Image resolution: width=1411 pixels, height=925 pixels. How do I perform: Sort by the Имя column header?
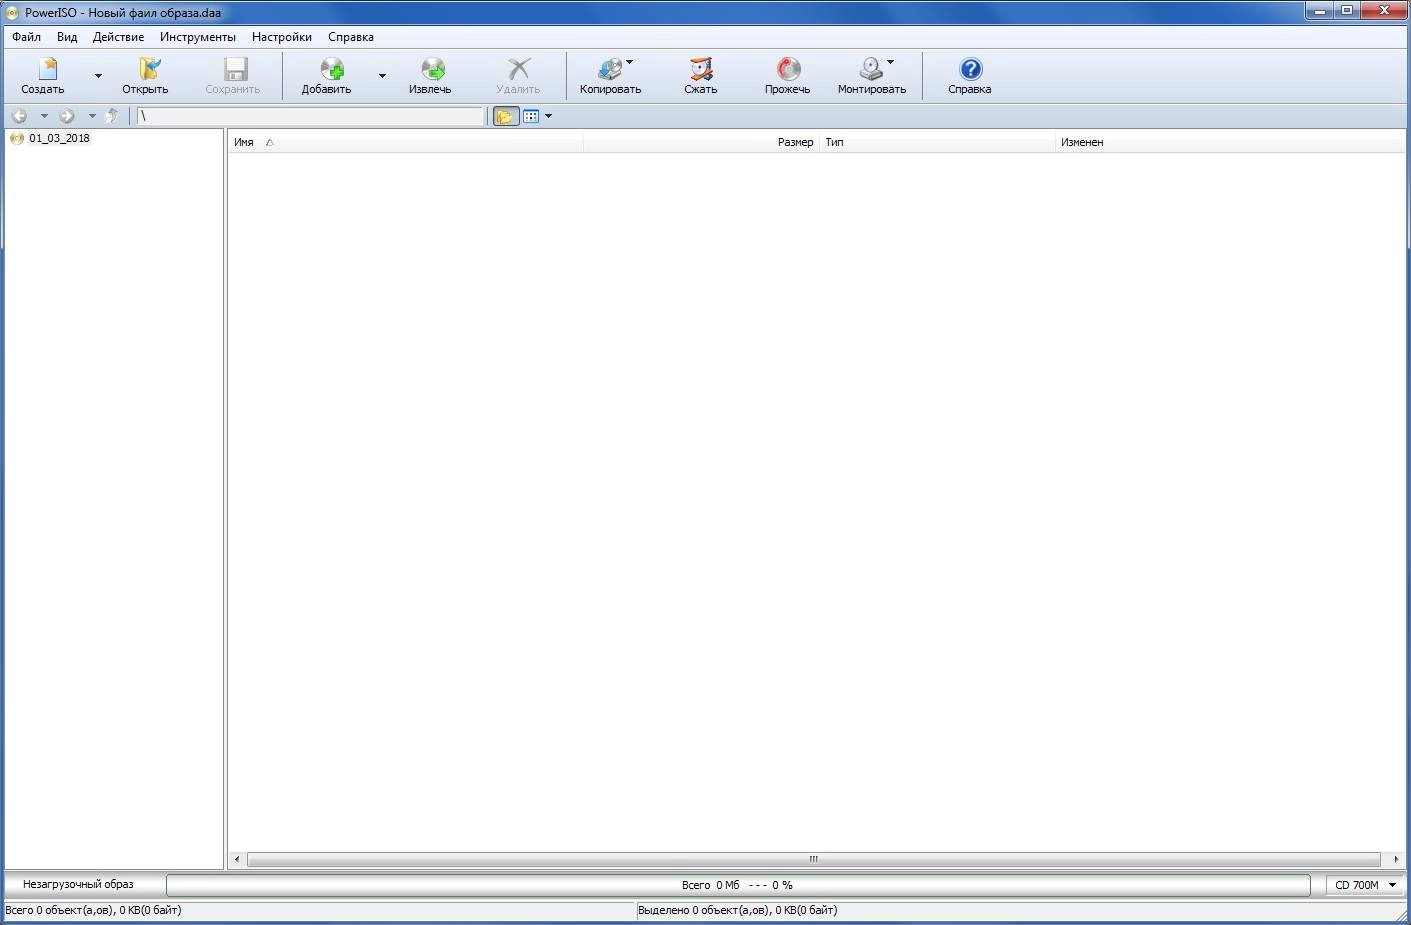pos(405,142)
